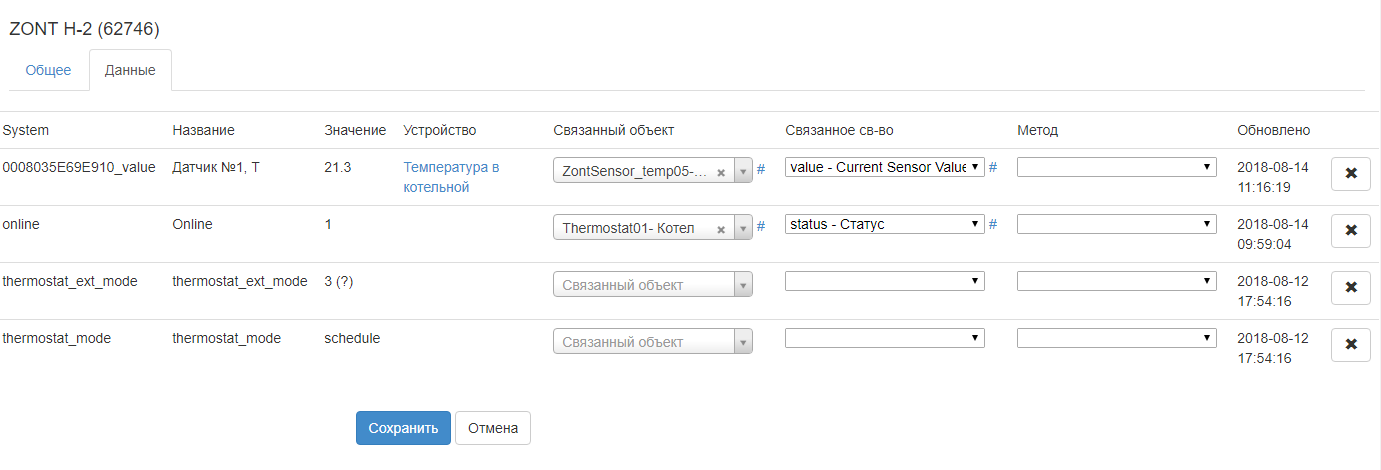This screenshot has height=470, width=1381.
Task: Switch to the Общее tab
Action: [48, 70]
